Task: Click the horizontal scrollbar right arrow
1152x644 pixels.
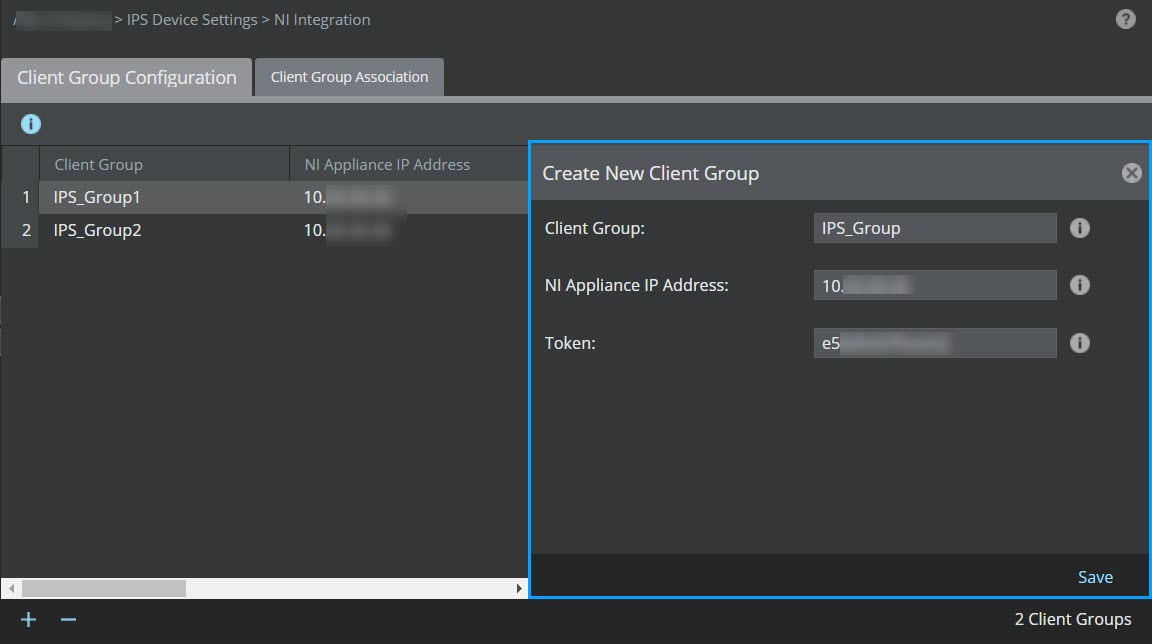Action: point(519,588)
